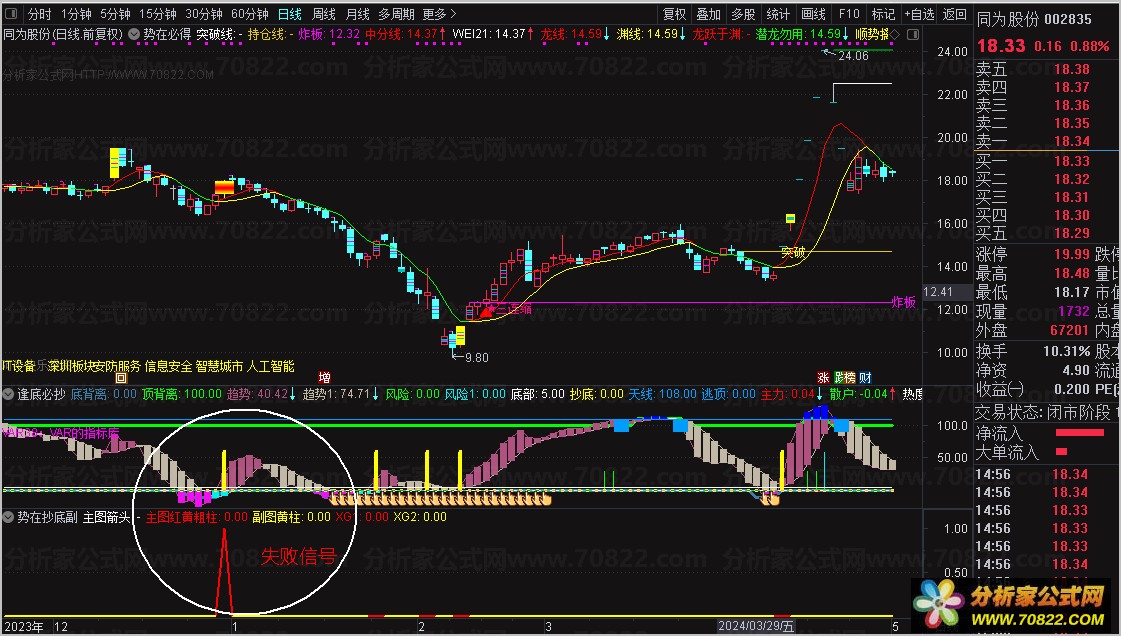This screenshot has height=636, width=1121.
Task: Click the 分析家公式网 logo at bottom right
Action: pos(1014,605)
